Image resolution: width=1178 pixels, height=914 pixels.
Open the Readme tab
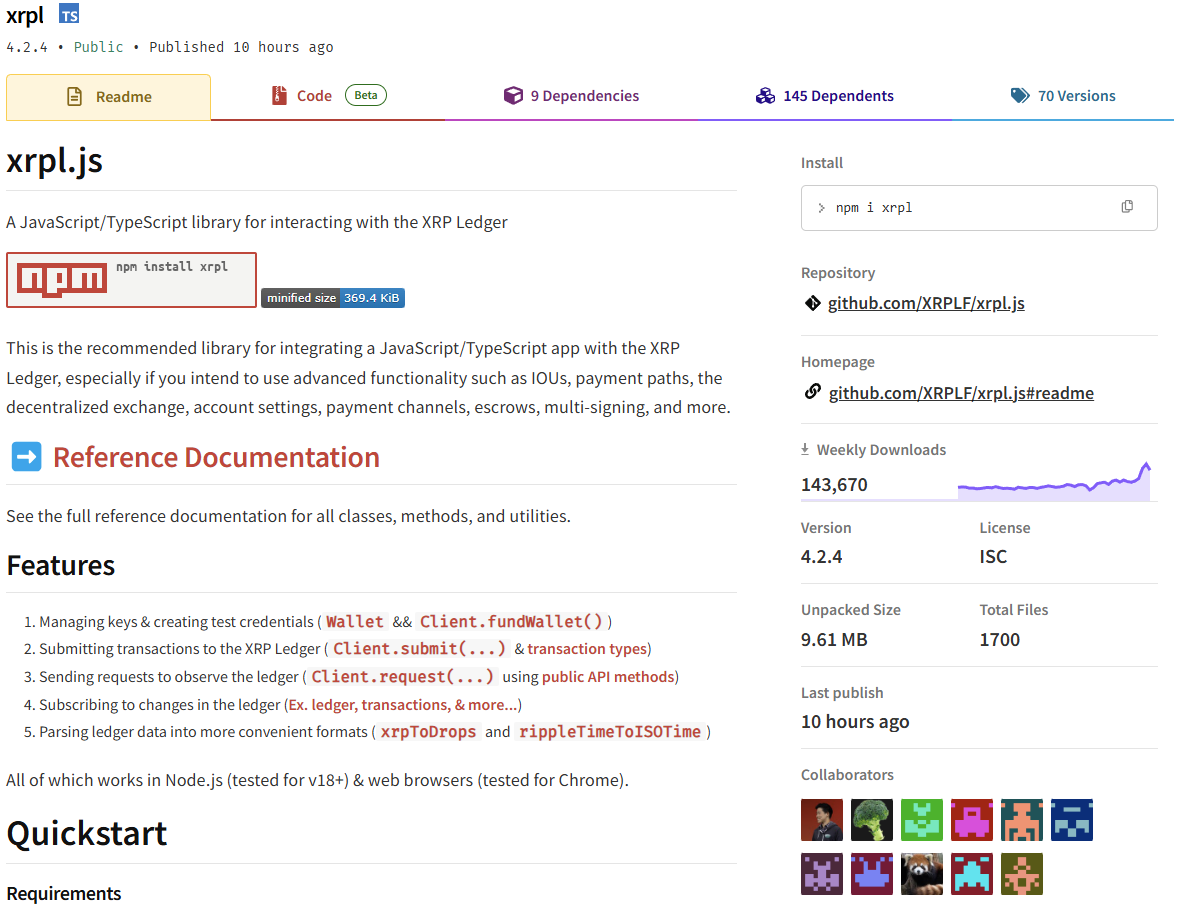(108, 97)
